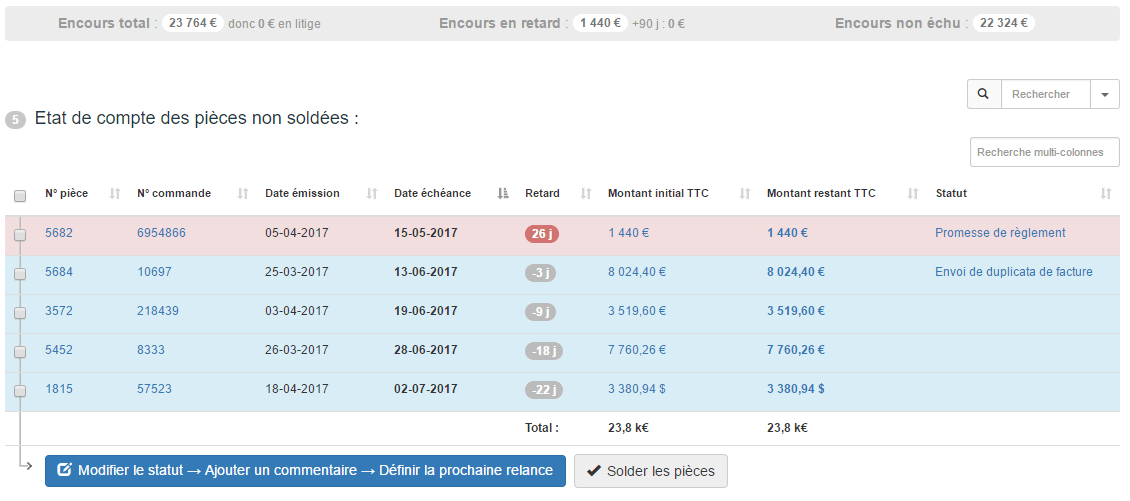Viewport: 1130px width, 501px height.
Task: Click the red 26 j delay badge
Action: (x=542, y=234)
